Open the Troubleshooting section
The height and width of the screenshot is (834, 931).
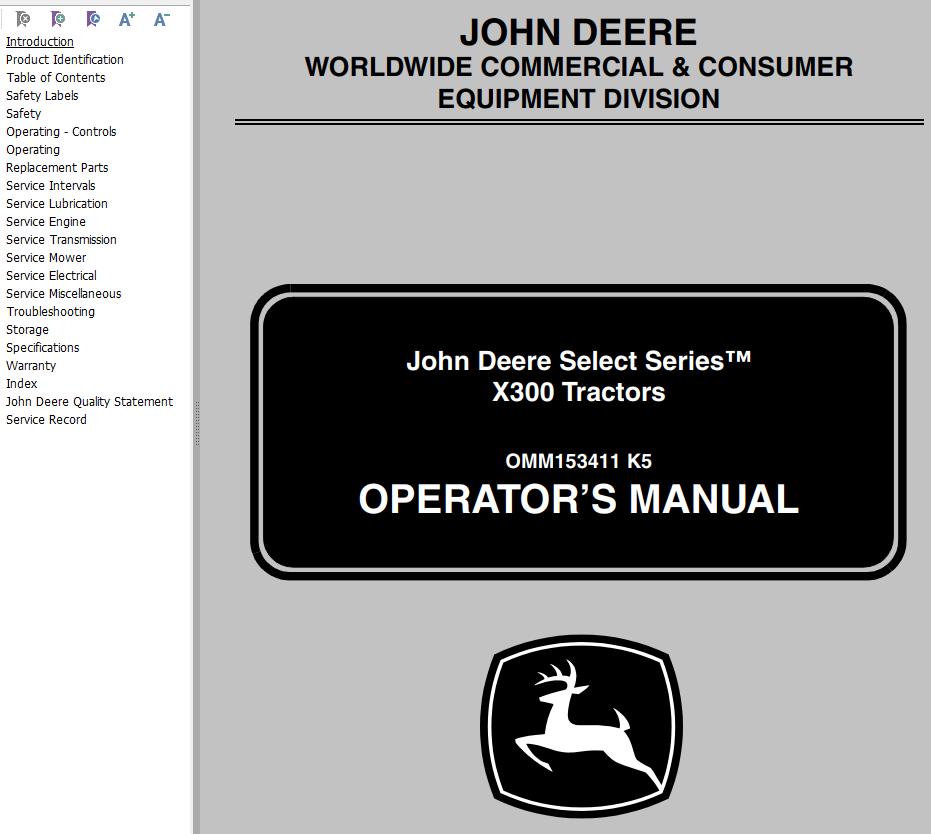coord(49,311)
